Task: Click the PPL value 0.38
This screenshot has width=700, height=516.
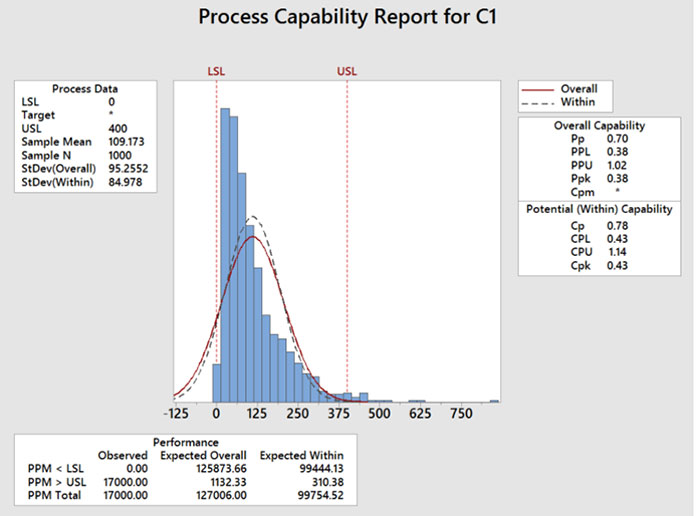Action: coord(617,152)
